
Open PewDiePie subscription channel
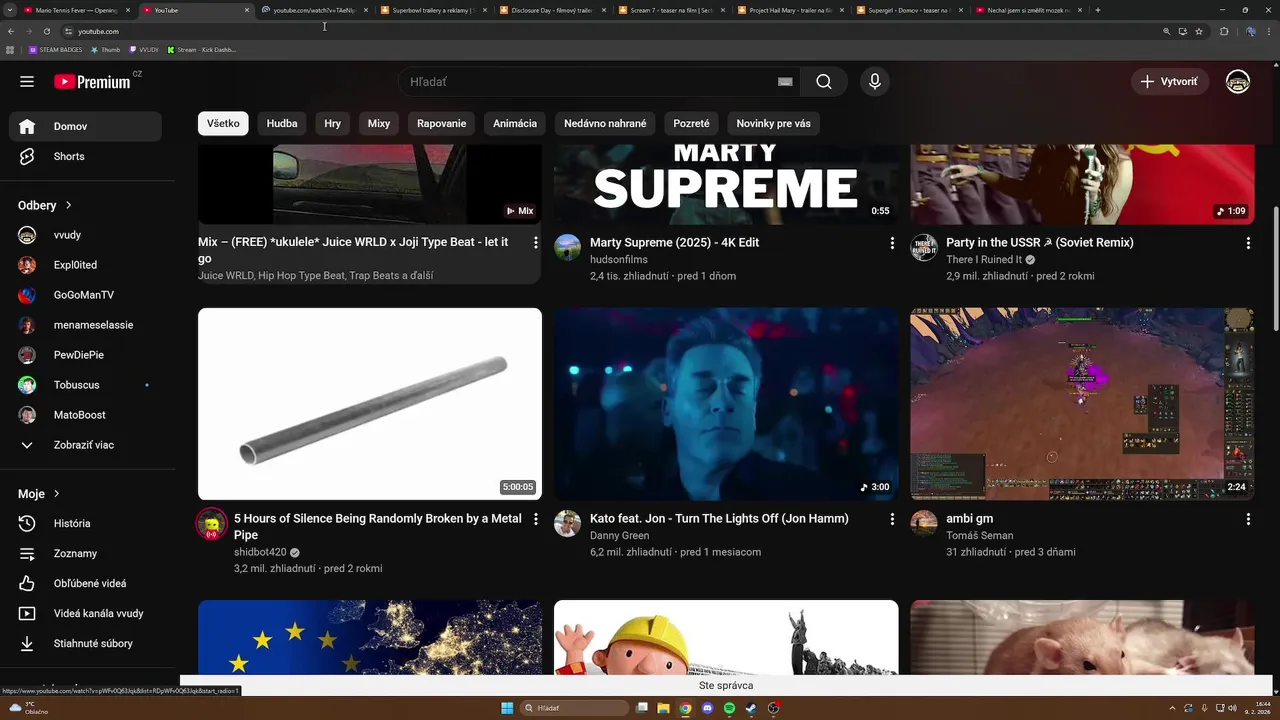85,355
